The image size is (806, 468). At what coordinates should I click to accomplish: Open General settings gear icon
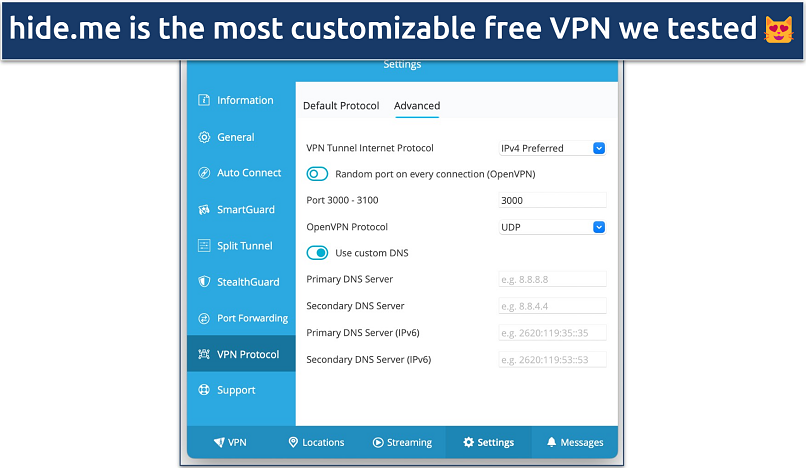(204, 137)
